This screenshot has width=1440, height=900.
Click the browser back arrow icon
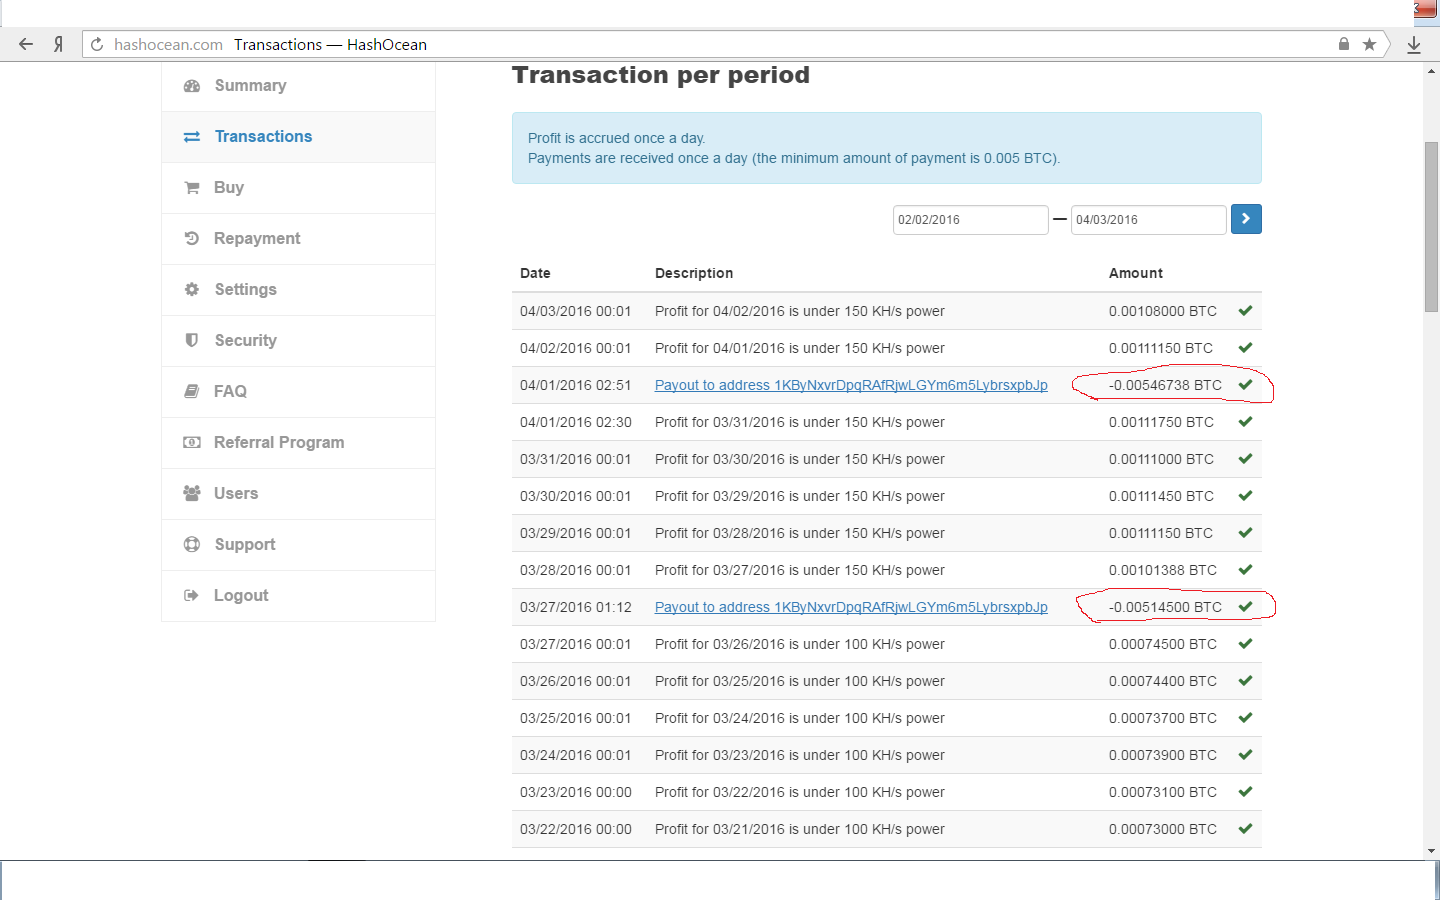click(26, 44)
